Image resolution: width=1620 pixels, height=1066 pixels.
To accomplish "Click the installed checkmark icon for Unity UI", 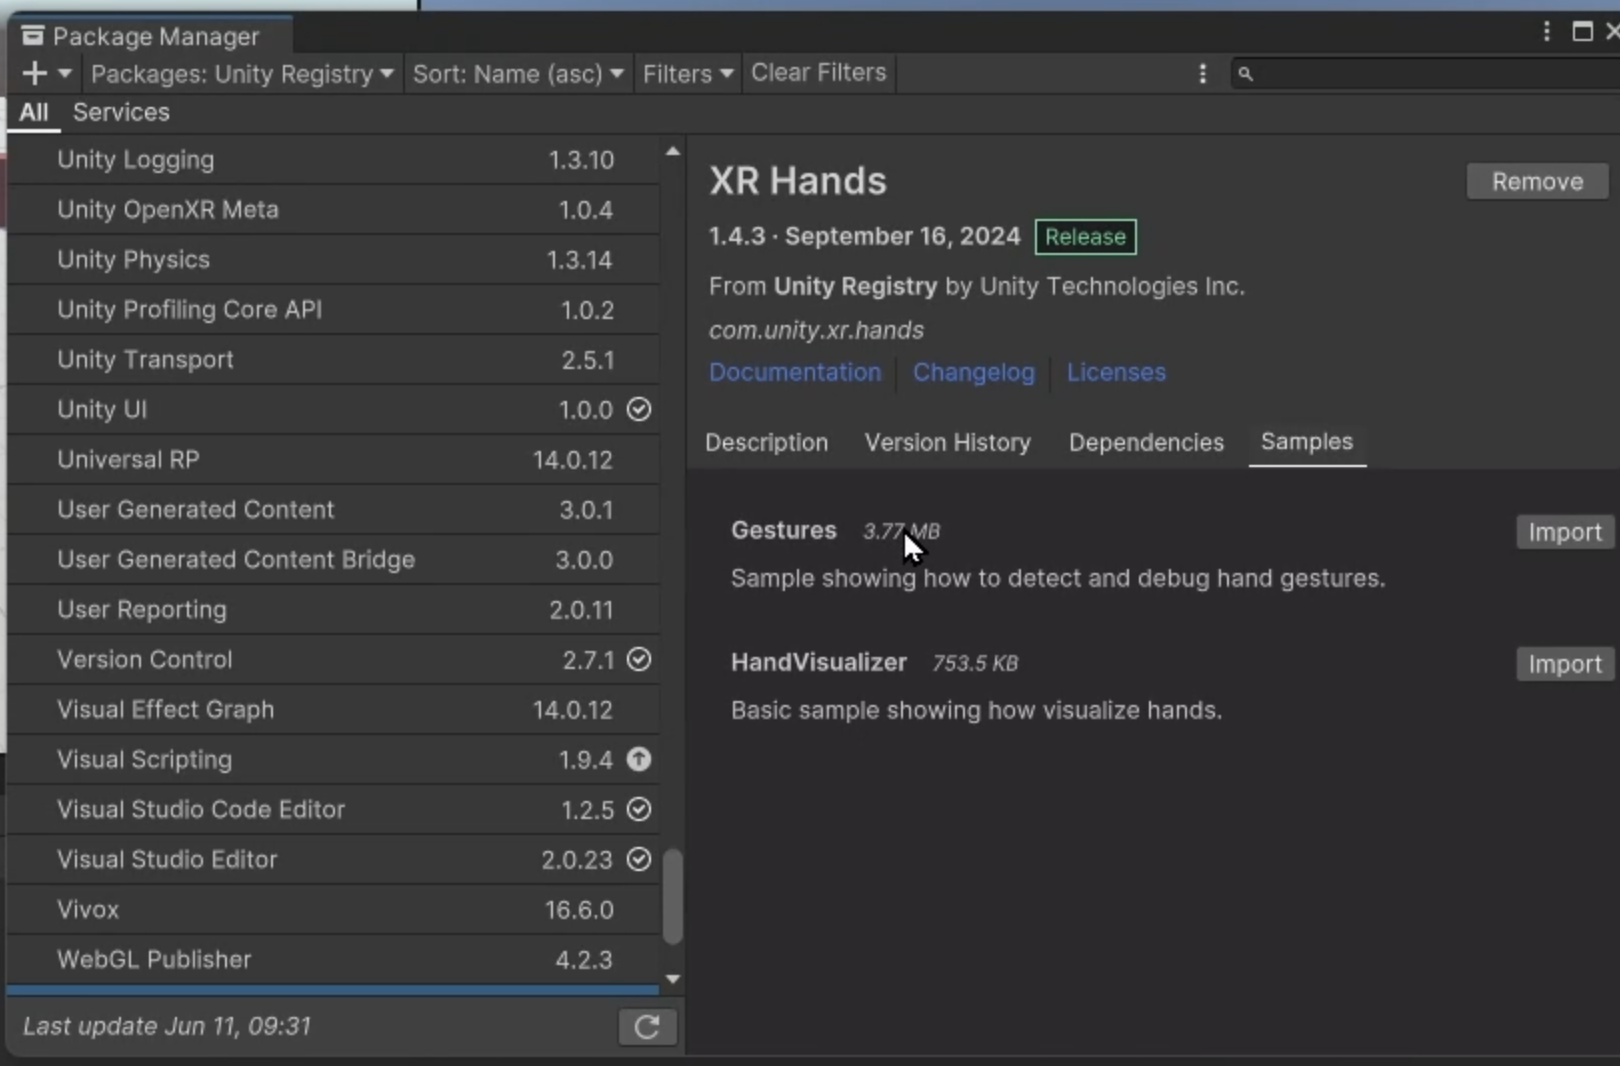I will 639,409.
